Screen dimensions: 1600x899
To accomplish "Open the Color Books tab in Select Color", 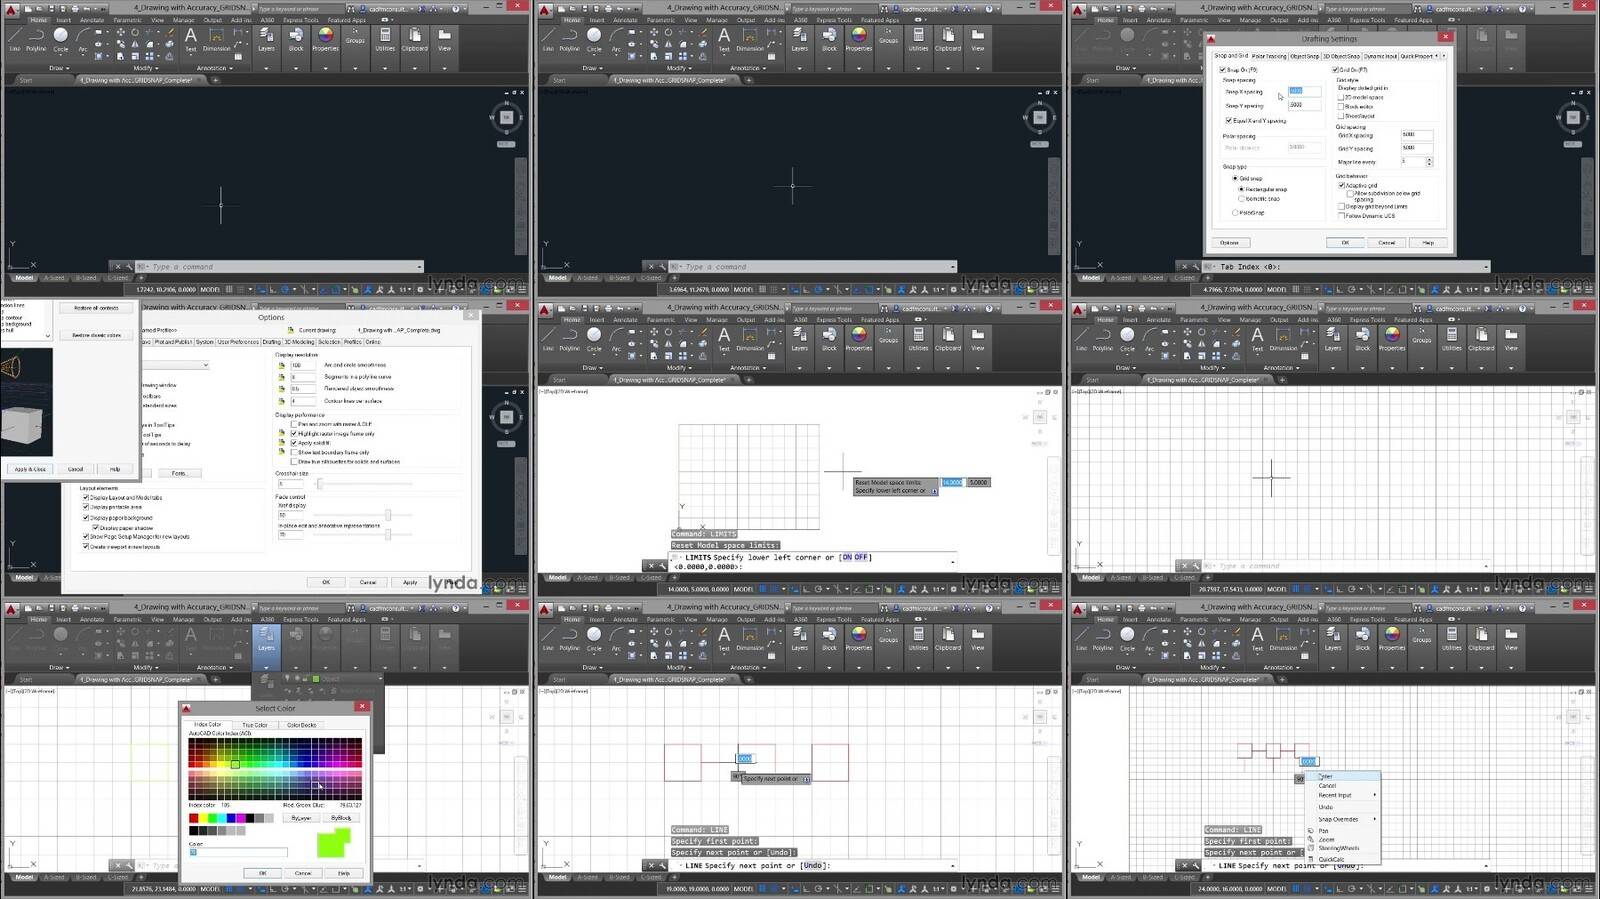I will click(301, 725).
